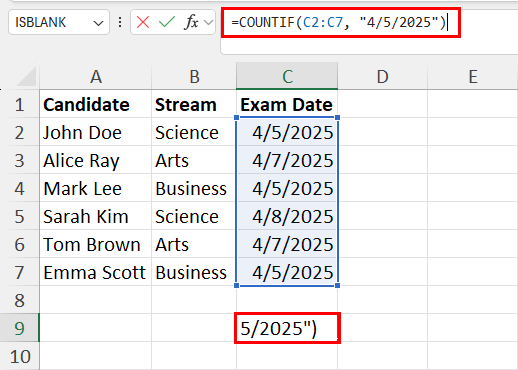Click Science in John Doe's row
Image resolution: width=518 pixels, height=370 pixels.
(194, 132)
